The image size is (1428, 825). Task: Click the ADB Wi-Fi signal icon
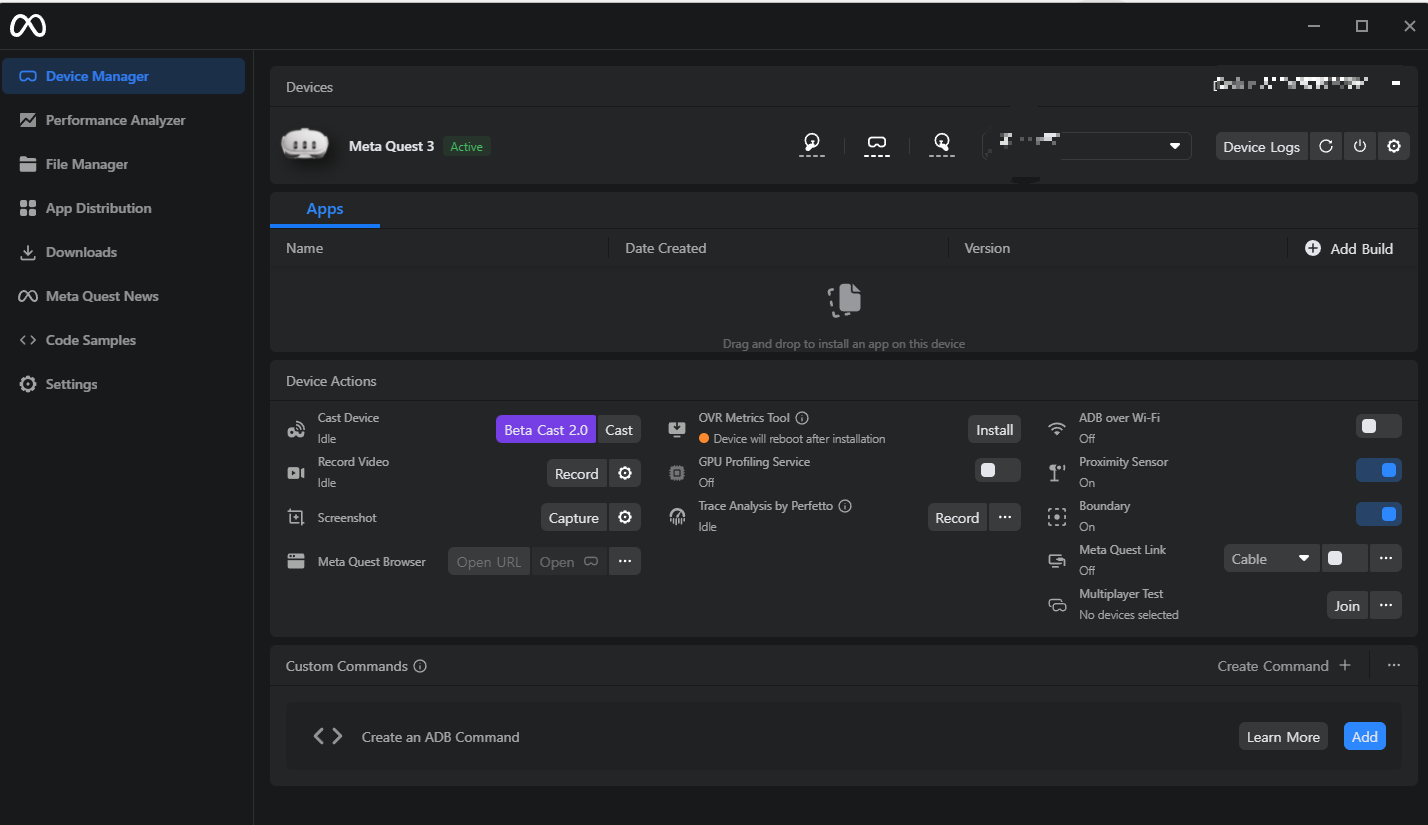[1057, 430]
